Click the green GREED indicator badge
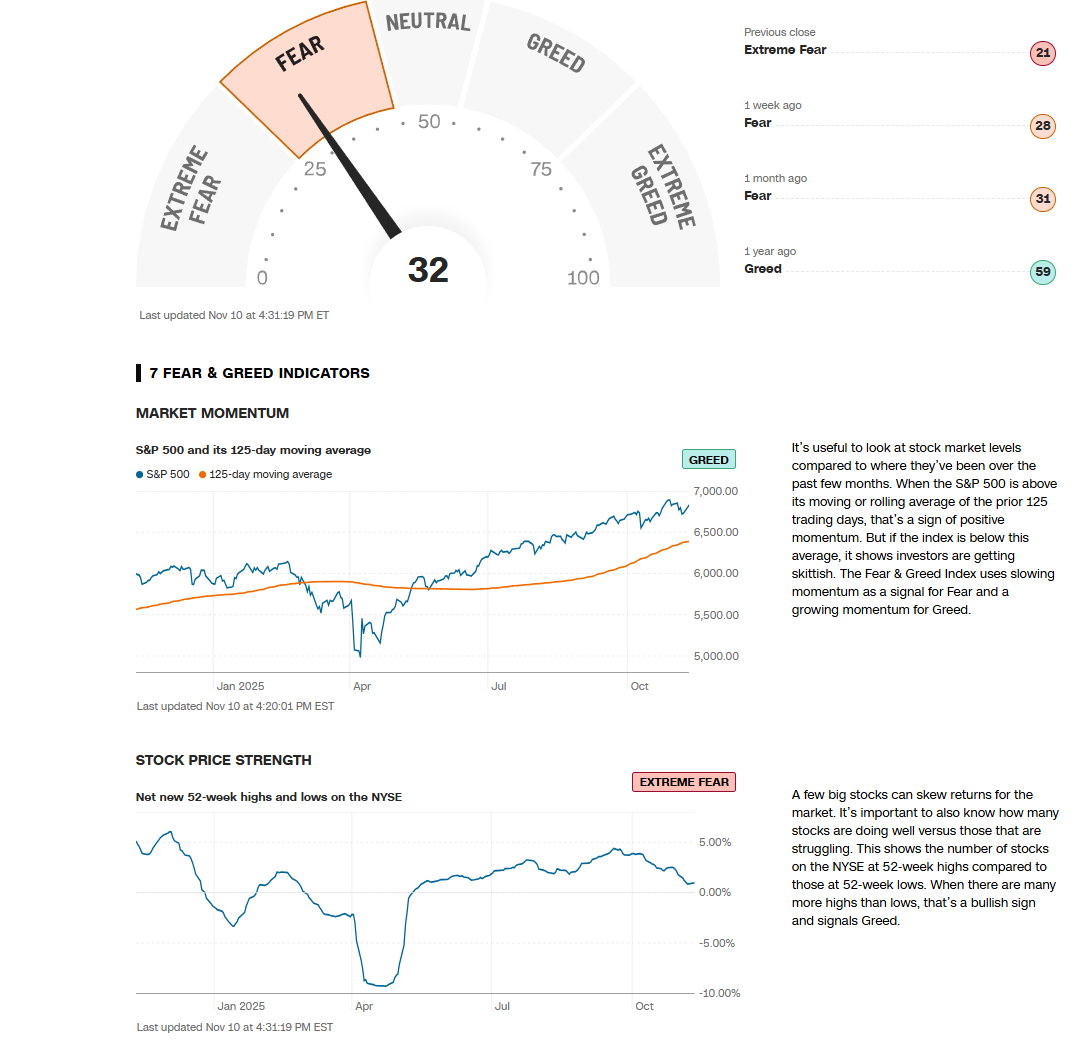 tap(709, 460)
